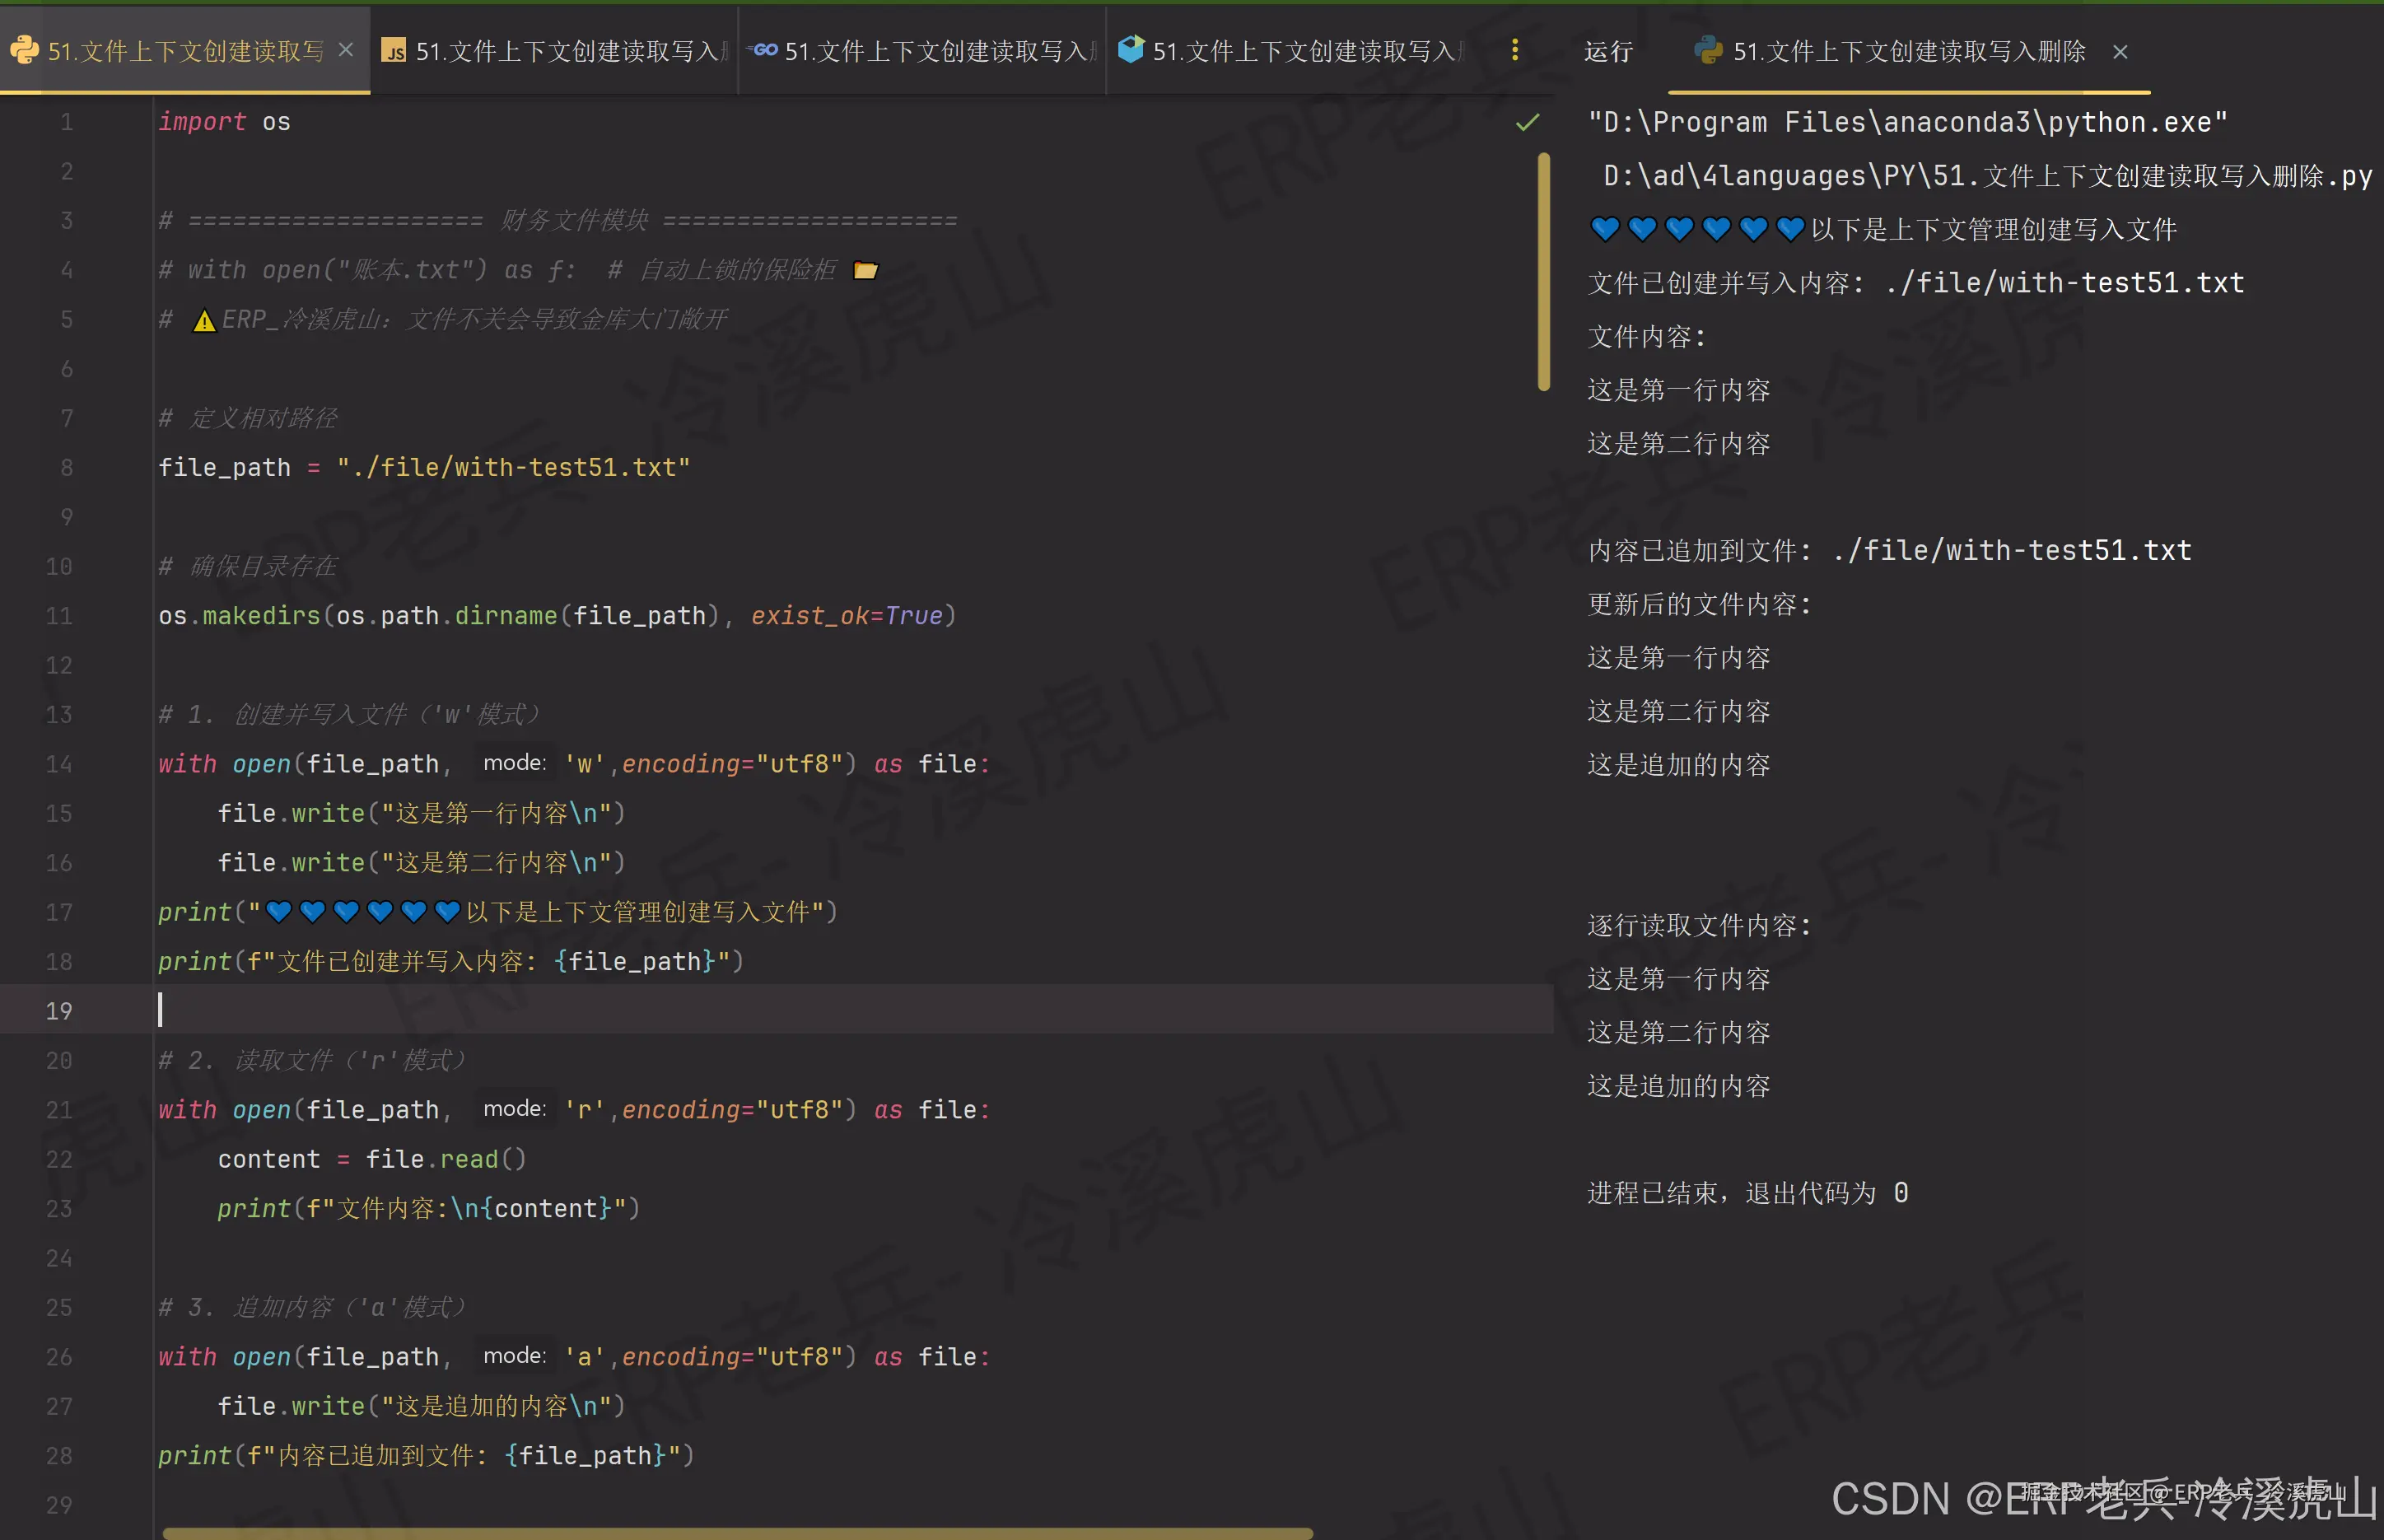Click the print statement on line 28
Screen dimensions: 2384x1540
426,1455
